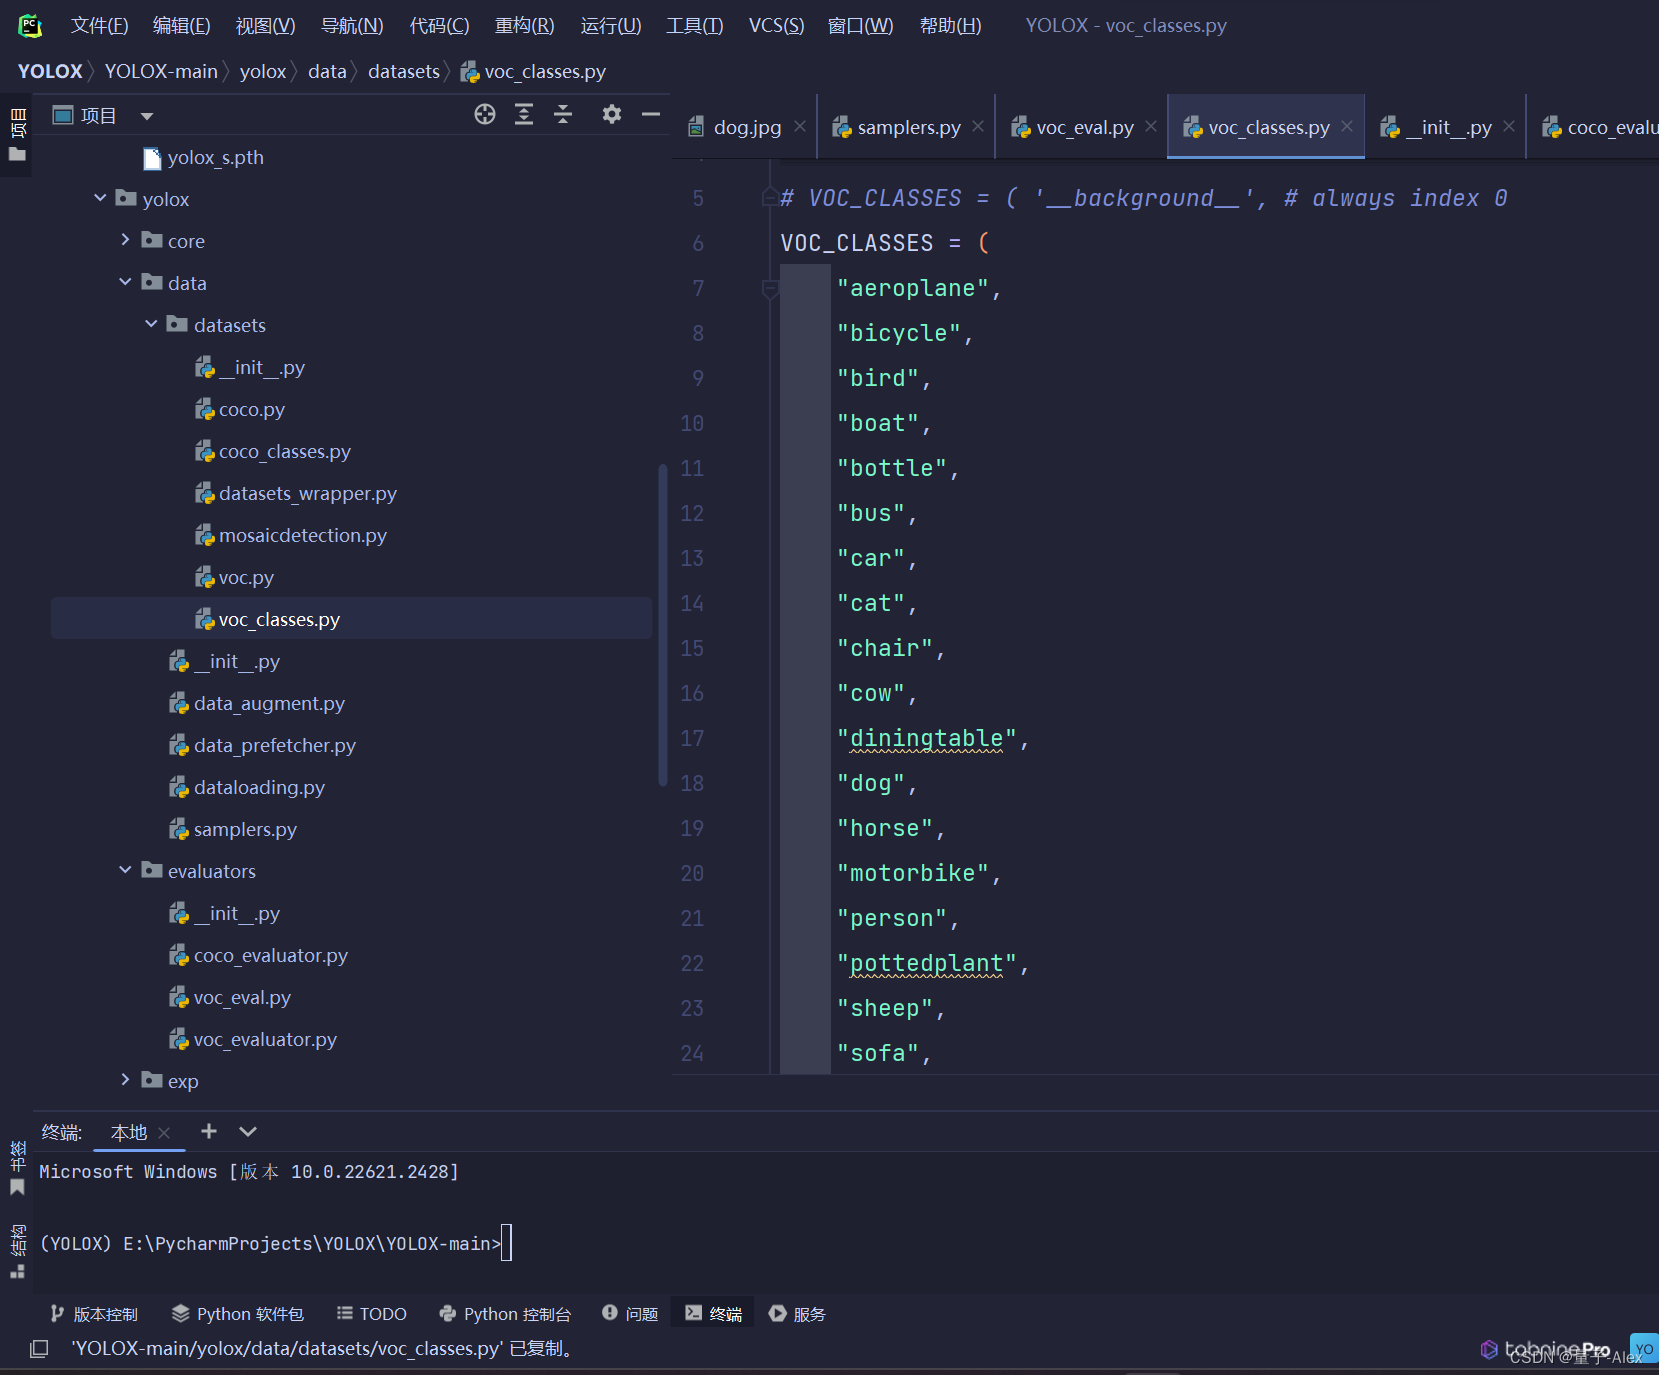Collapse the data folder
The height and width of the screenshot is (1375, 1659).
click(x=125, y=282)
